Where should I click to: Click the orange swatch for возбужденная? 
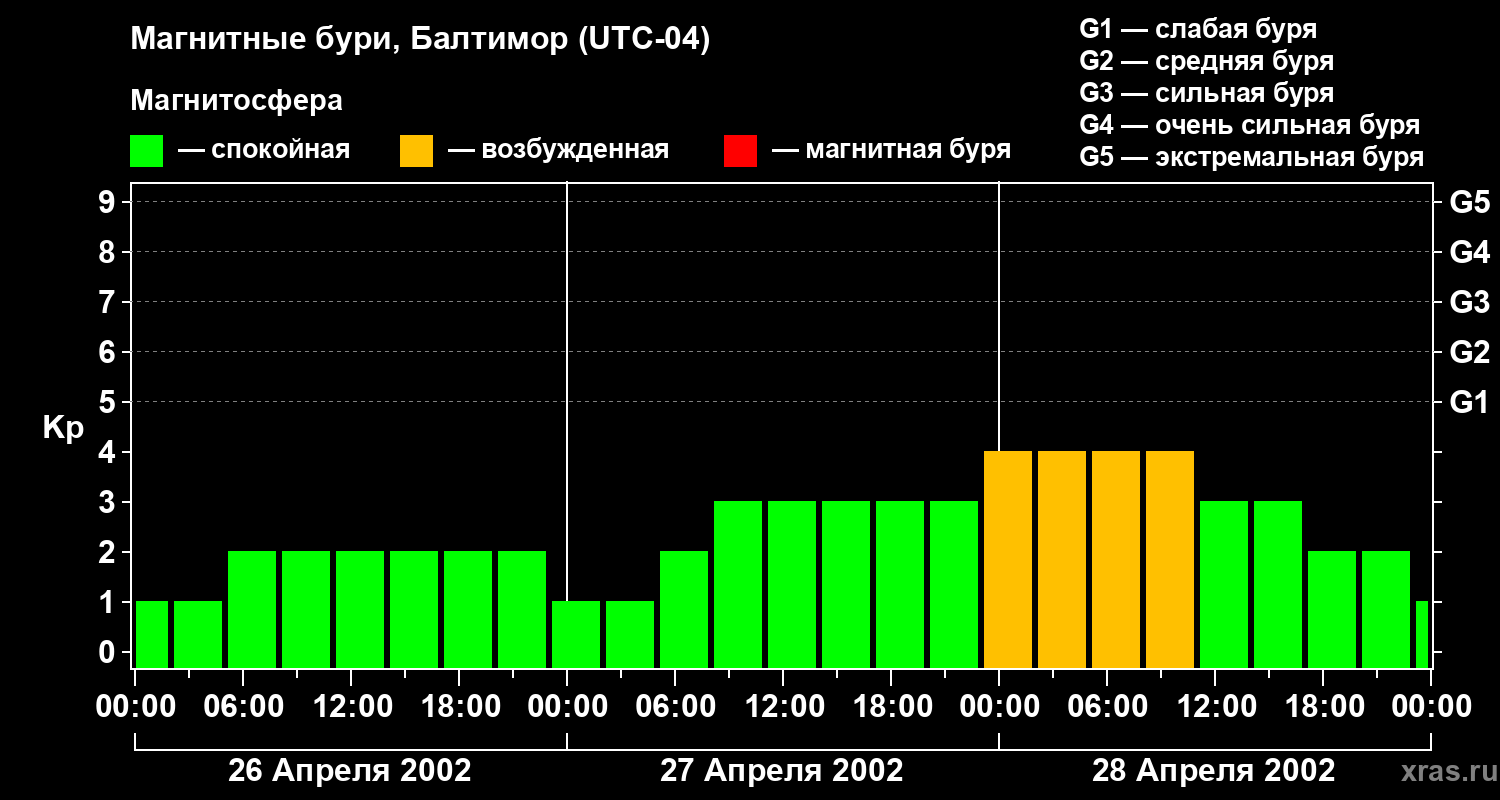point(417,151)
